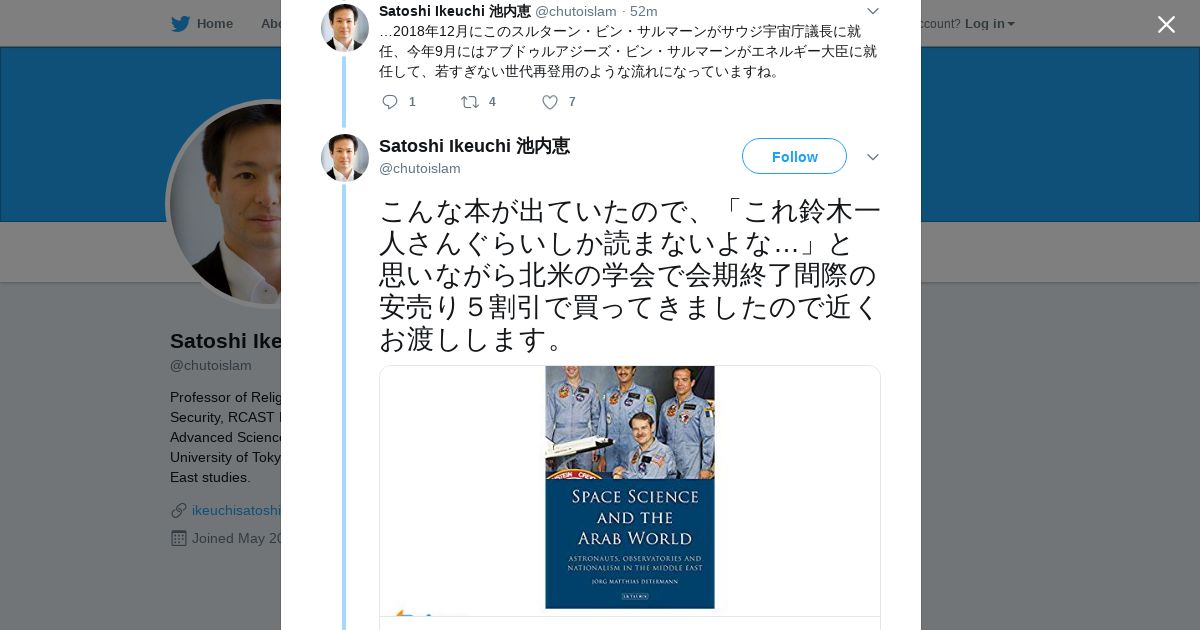This screenshot has width=1200, height=630.
Task: Click the small avatar on the first thread tweet
Action: (x=345, y=28)
